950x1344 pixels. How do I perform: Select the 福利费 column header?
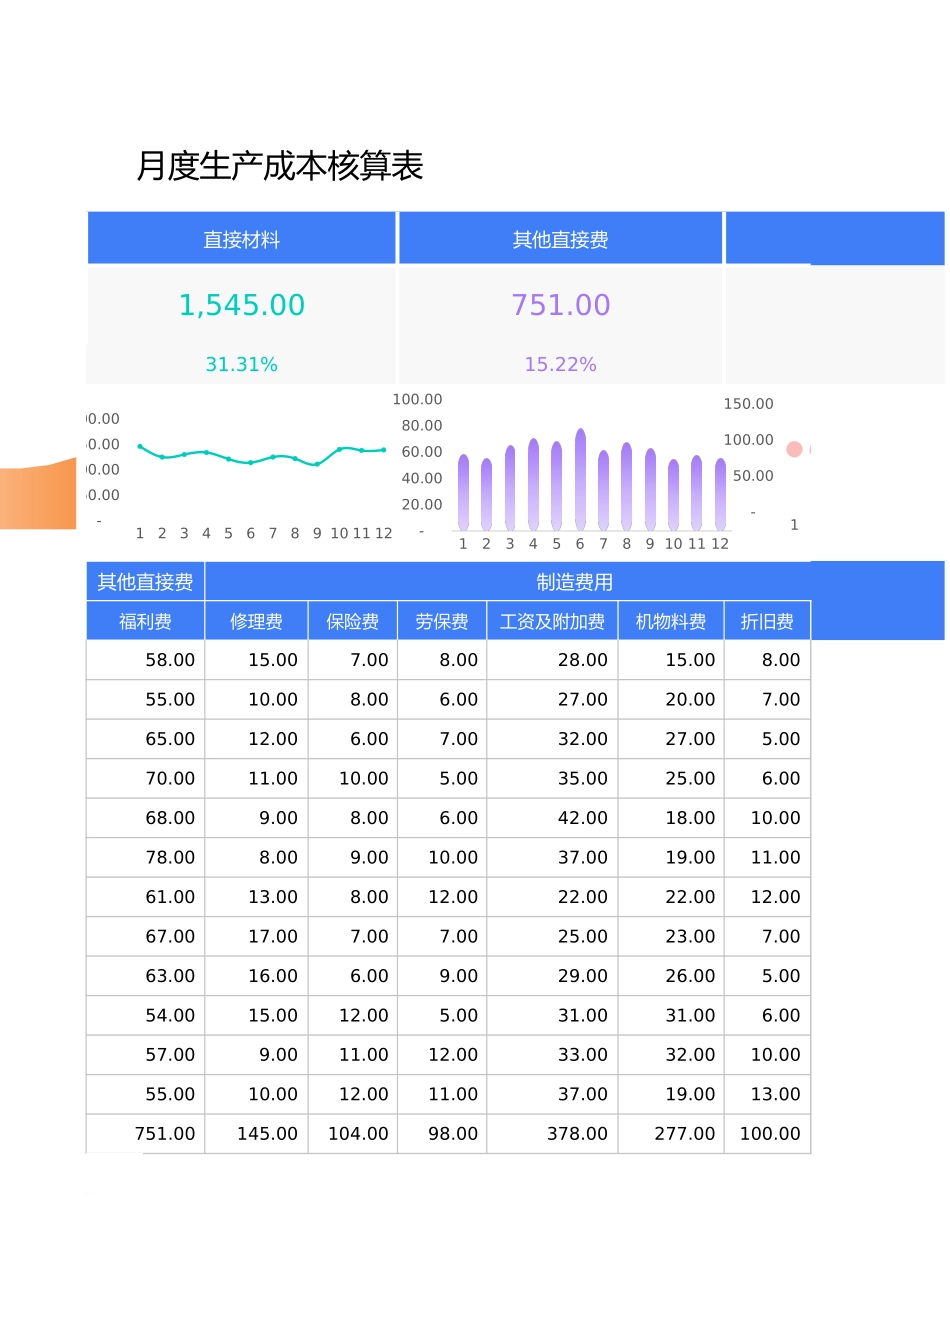point(145,620)
